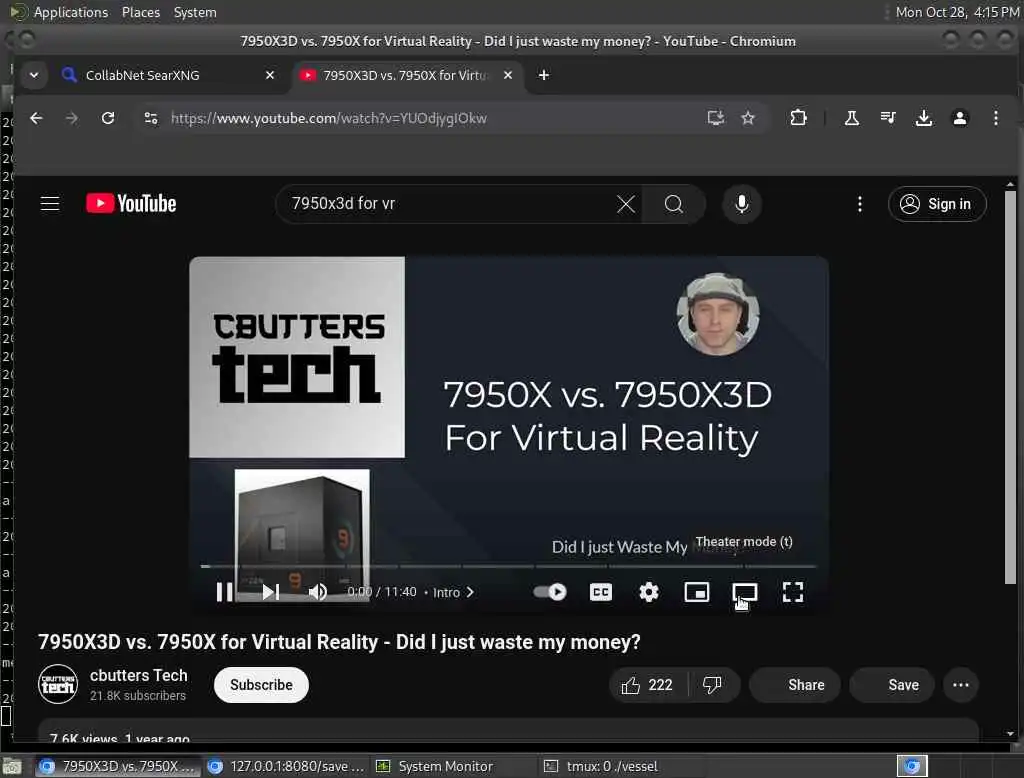Expand the Intro chapter chevron

(470, 592)
